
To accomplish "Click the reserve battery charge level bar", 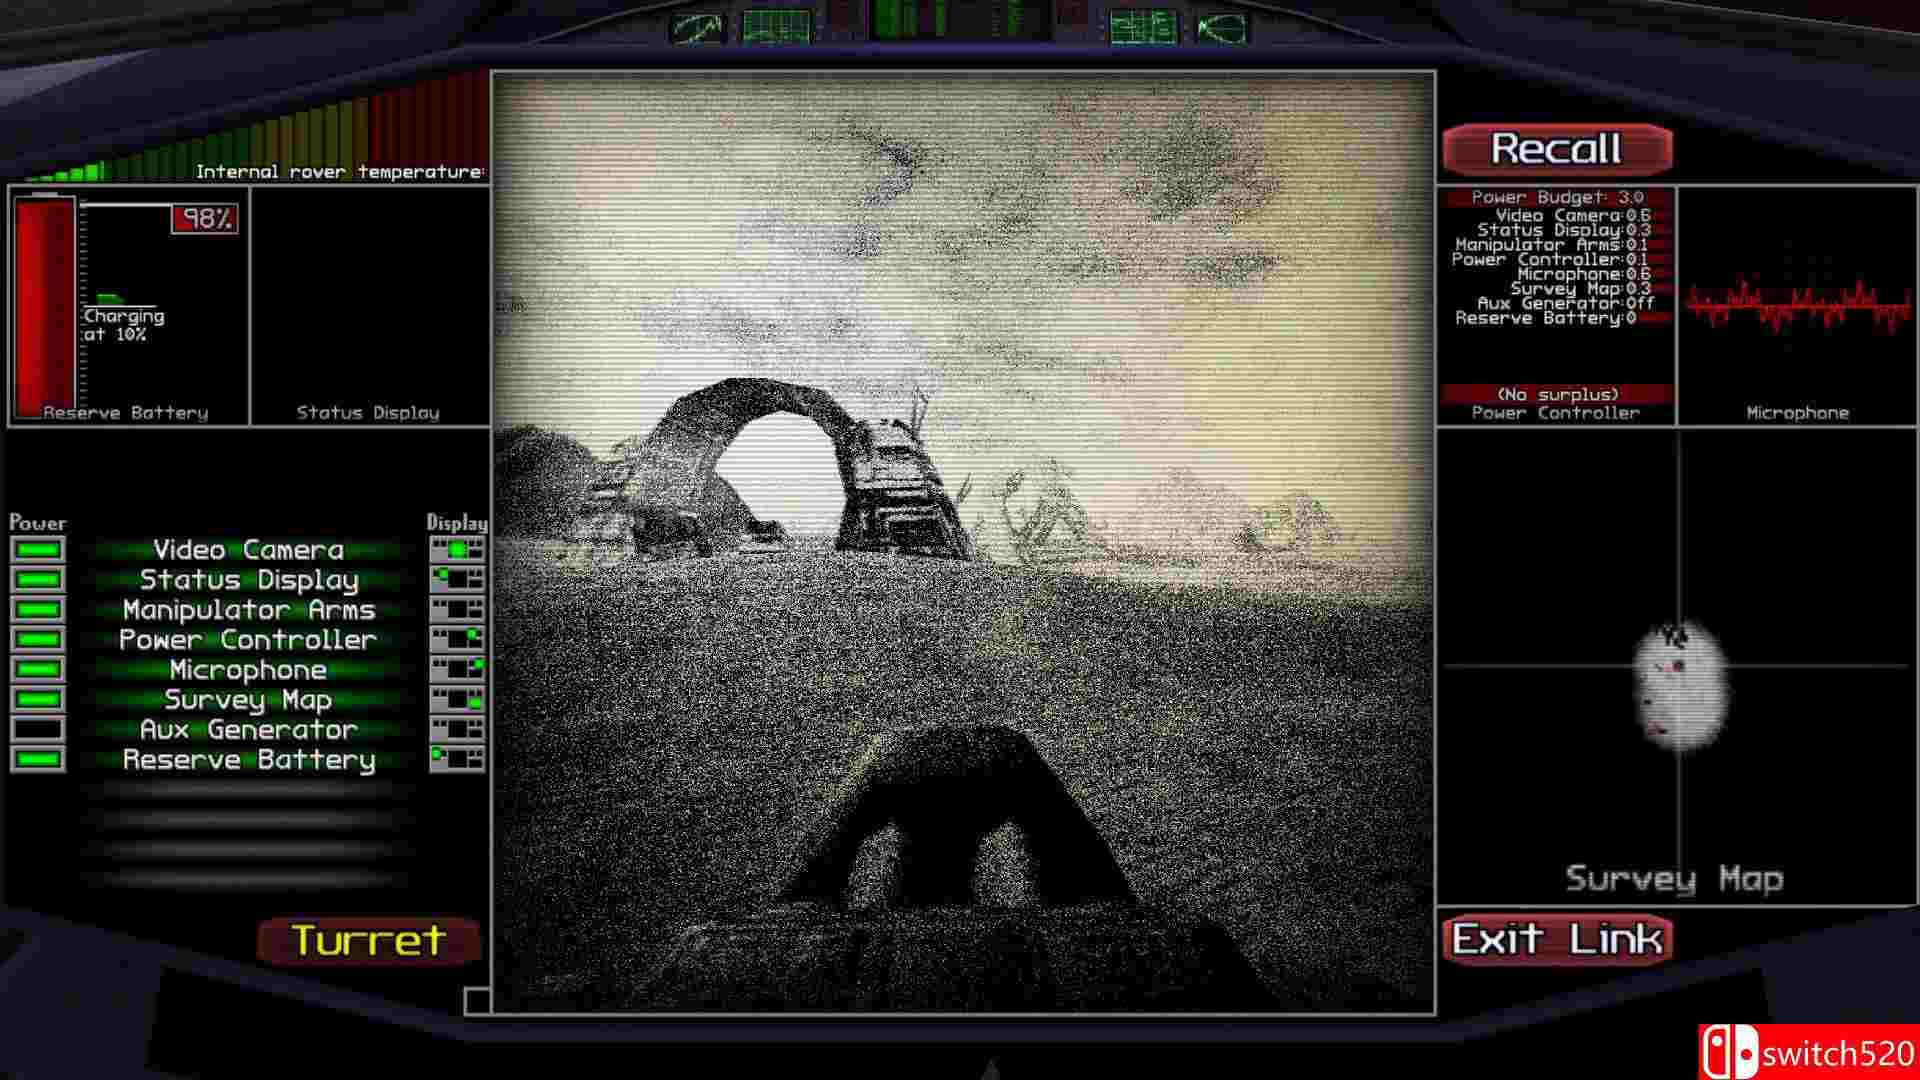I will pos(44,305).
